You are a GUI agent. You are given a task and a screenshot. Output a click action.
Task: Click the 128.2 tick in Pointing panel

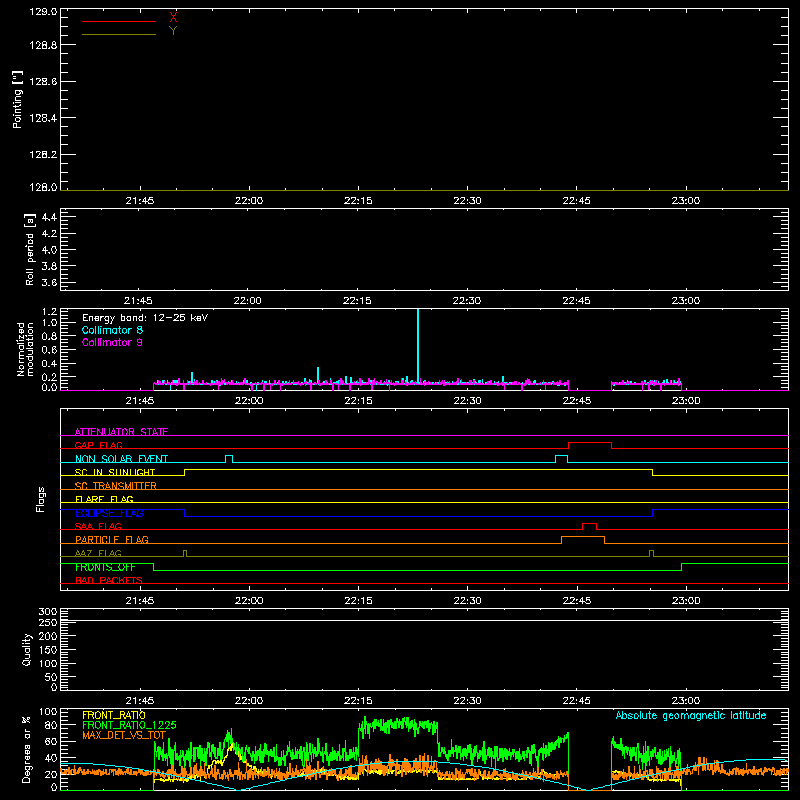(x=43, y=155)
